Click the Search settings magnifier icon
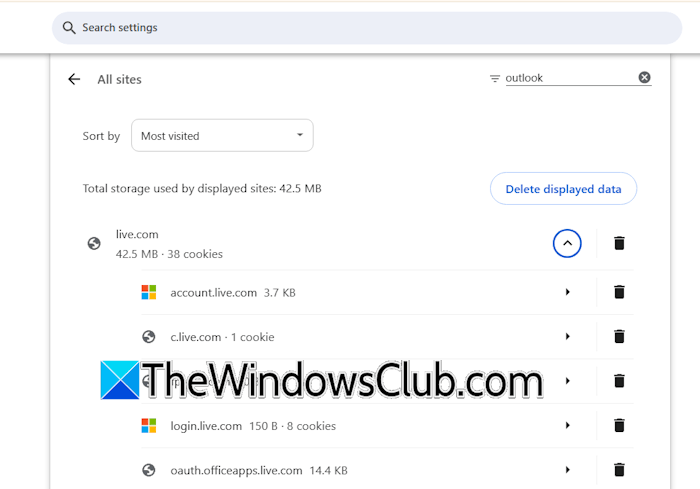Viewport: 700px width, 489px height. pos(69,28)
